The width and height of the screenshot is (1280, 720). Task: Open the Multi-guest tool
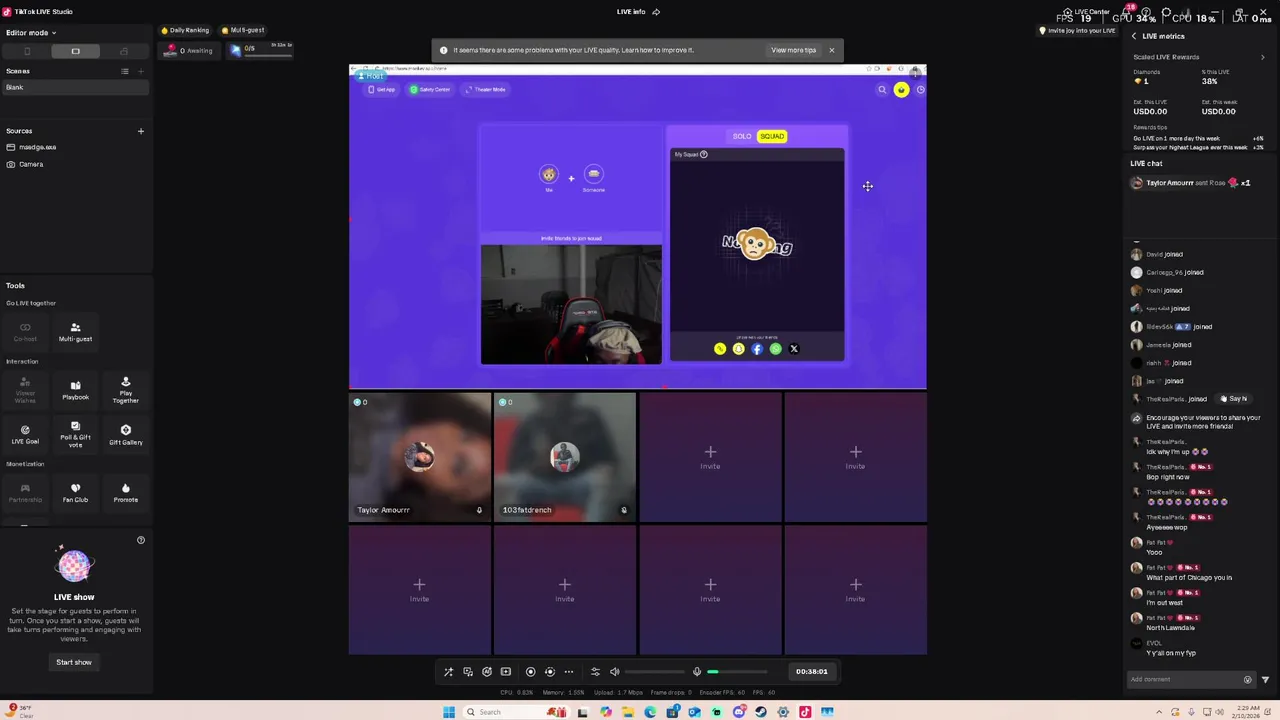point(75,332)
